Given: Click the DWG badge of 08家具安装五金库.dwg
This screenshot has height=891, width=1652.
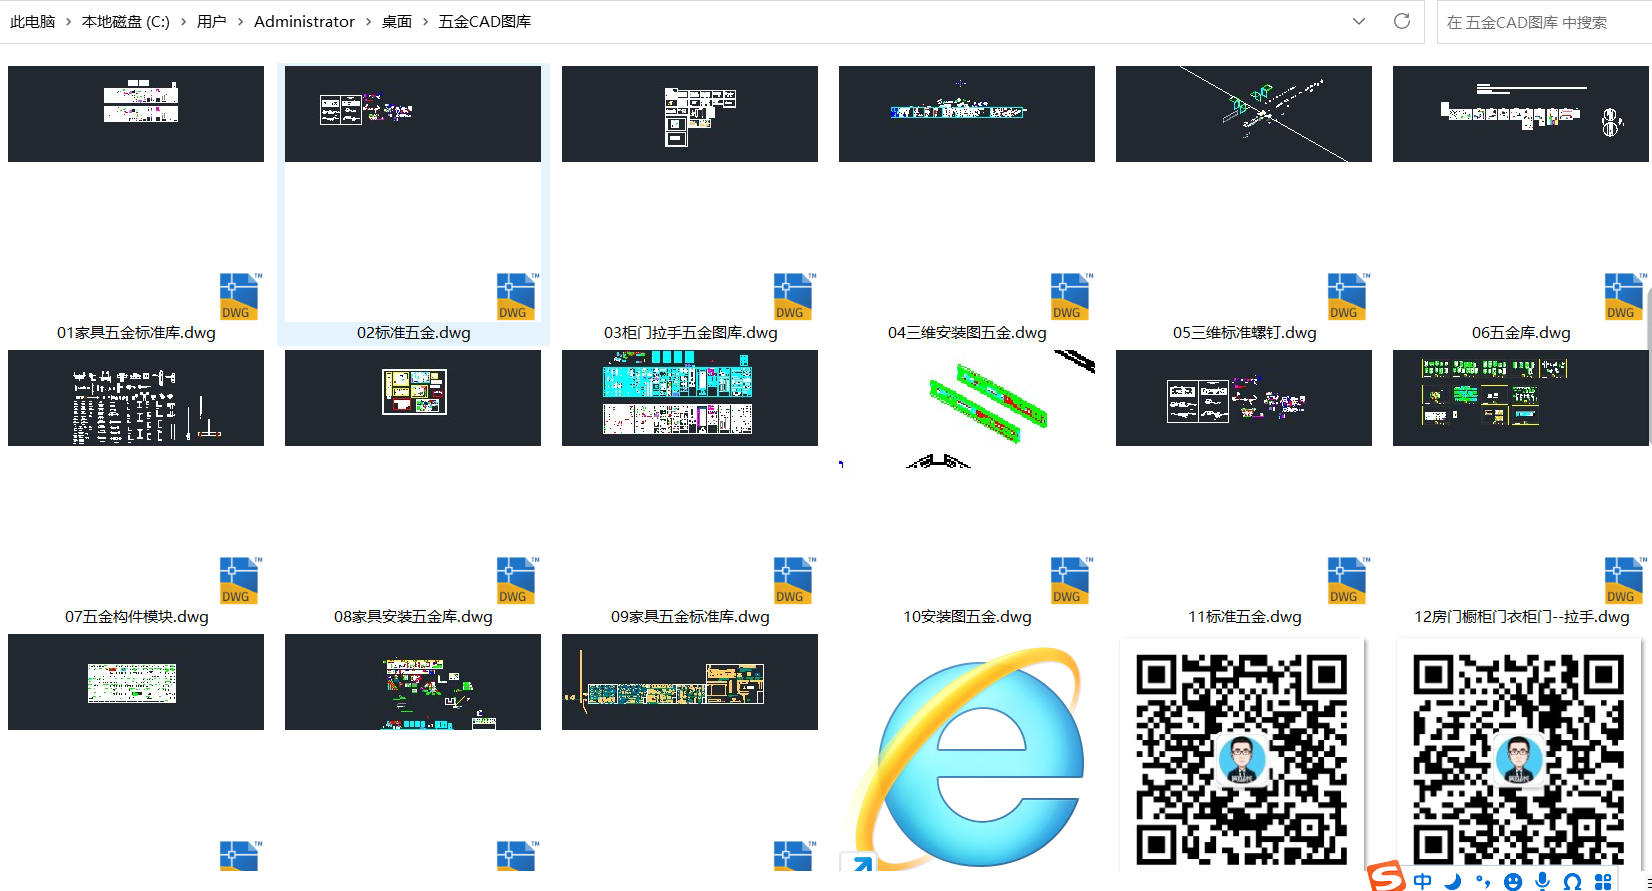Looking at the screenshot, I should click(516, 581).
